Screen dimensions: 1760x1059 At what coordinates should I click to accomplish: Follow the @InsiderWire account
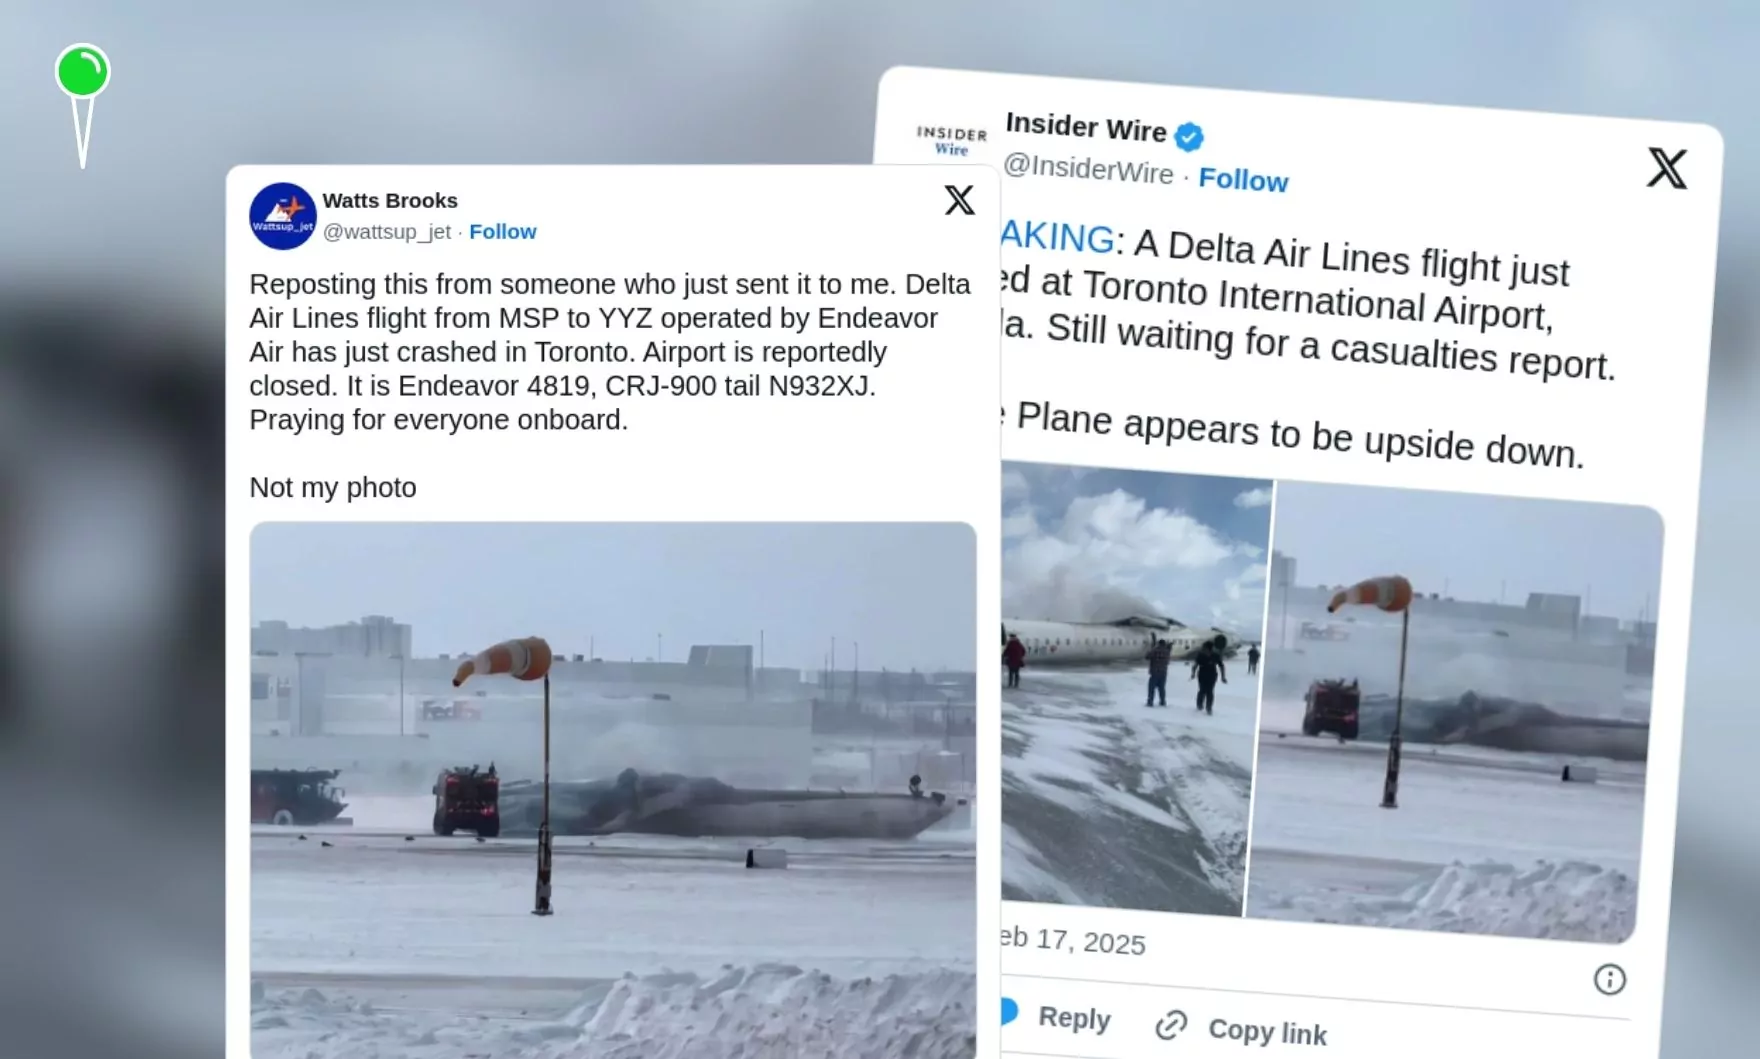(x=1243, y=180)
